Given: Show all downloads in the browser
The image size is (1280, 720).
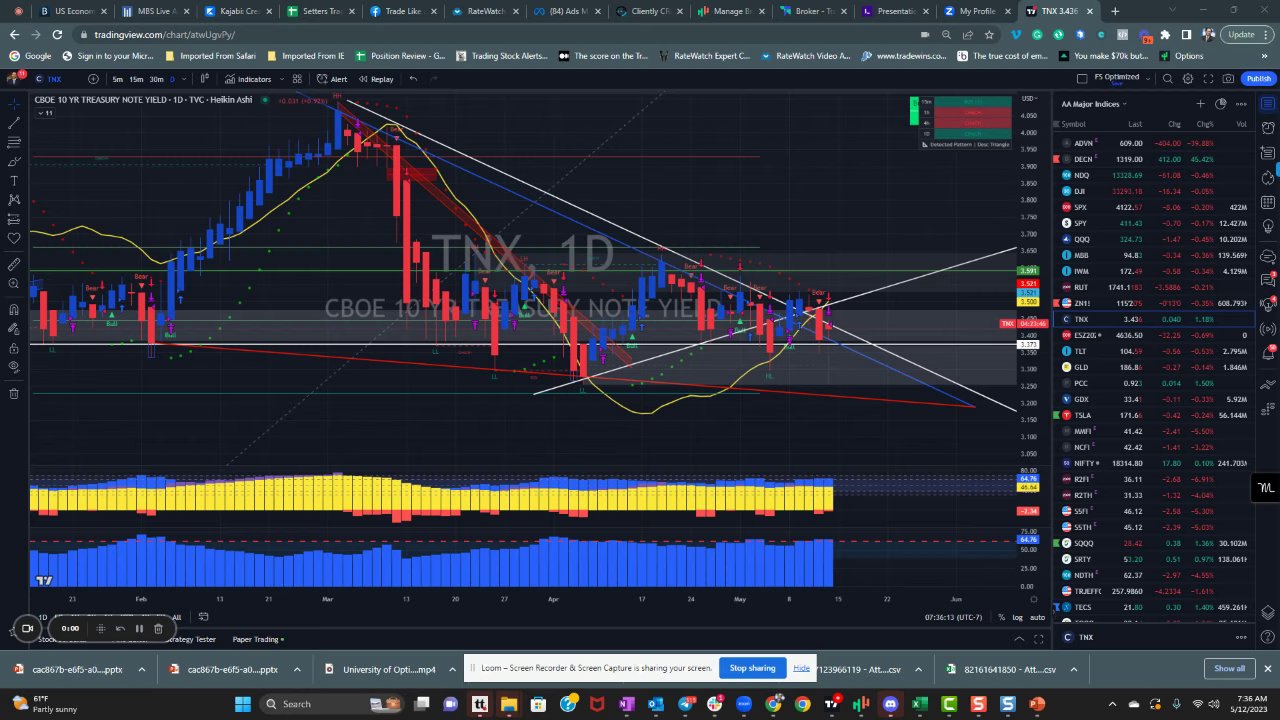Looking at the screenshot, I should pos(1229,669).
